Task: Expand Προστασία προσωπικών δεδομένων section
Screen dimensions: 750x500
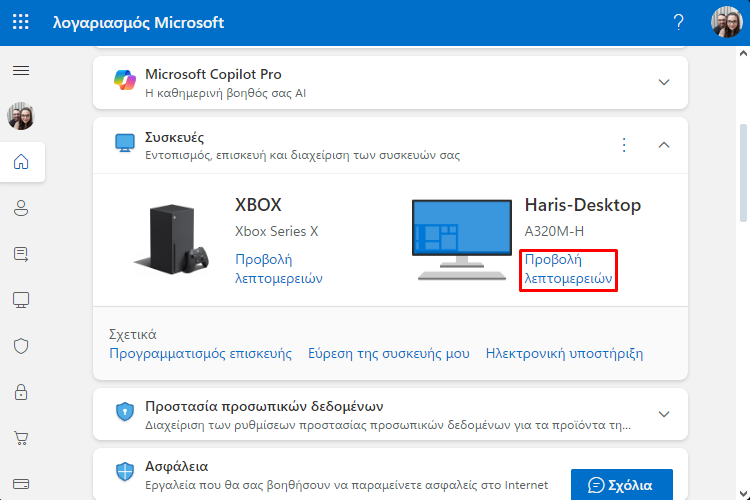Action: pos(664,414)
